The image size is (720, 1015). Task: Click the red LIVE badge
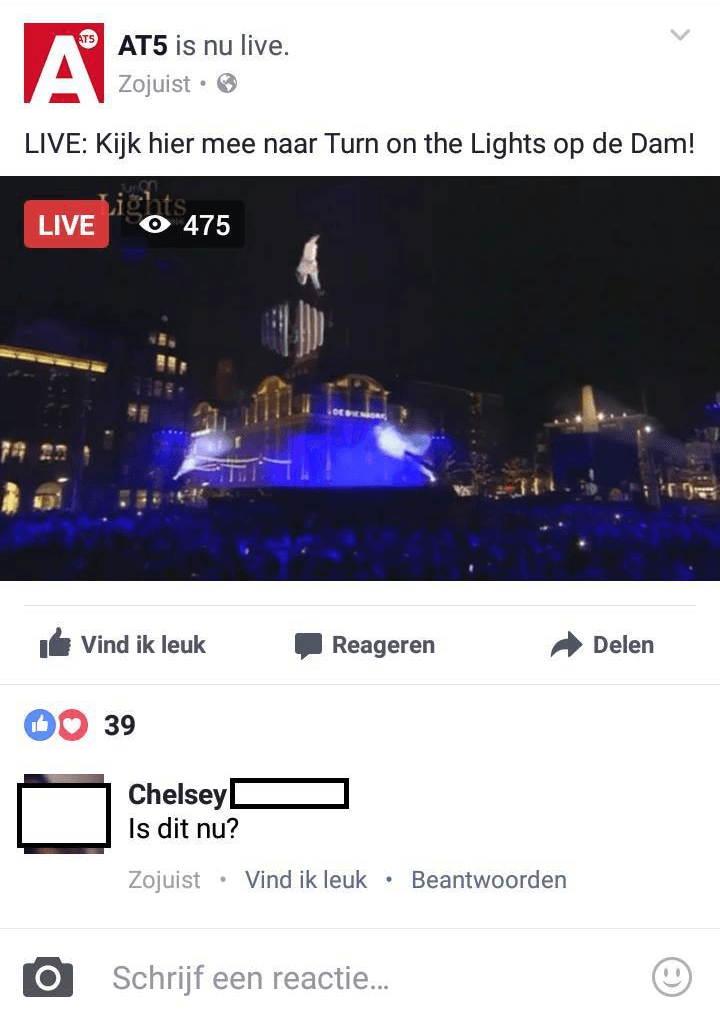click(x=66, y=225)
